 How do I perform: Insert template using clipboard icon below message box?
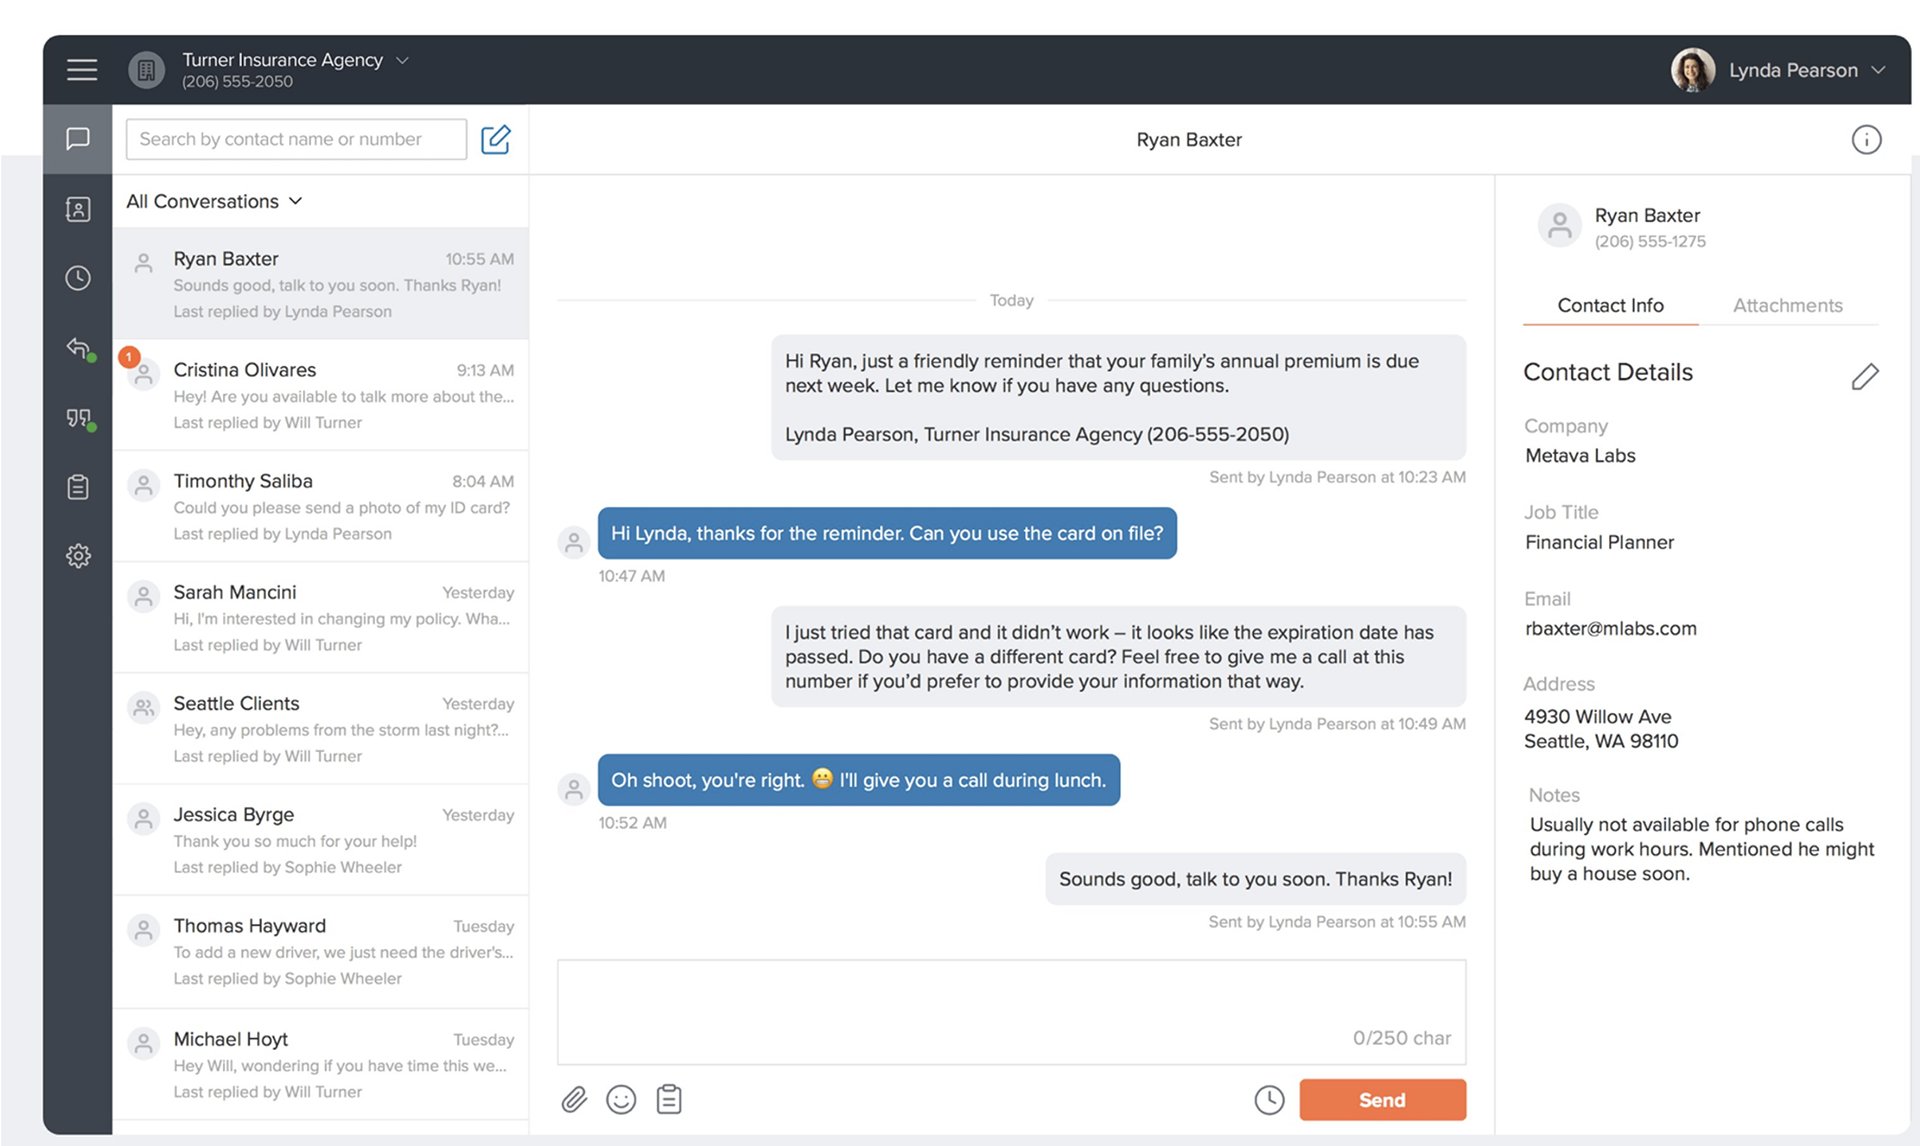click(x=669, y=1100)
